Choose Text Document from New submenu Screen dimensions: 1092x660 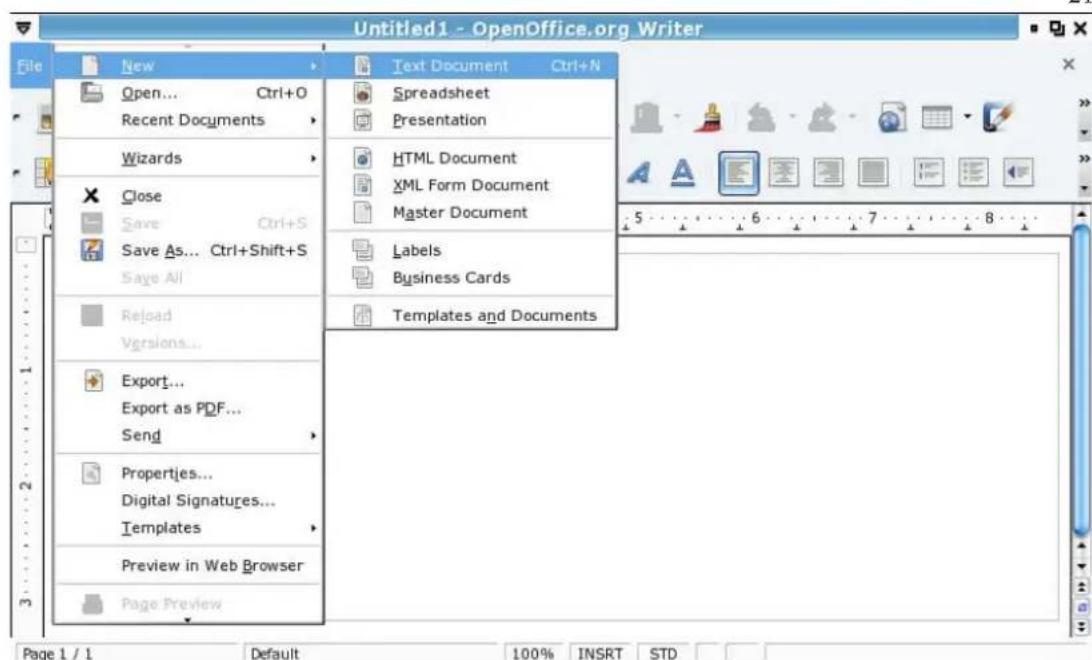point(471,66)
